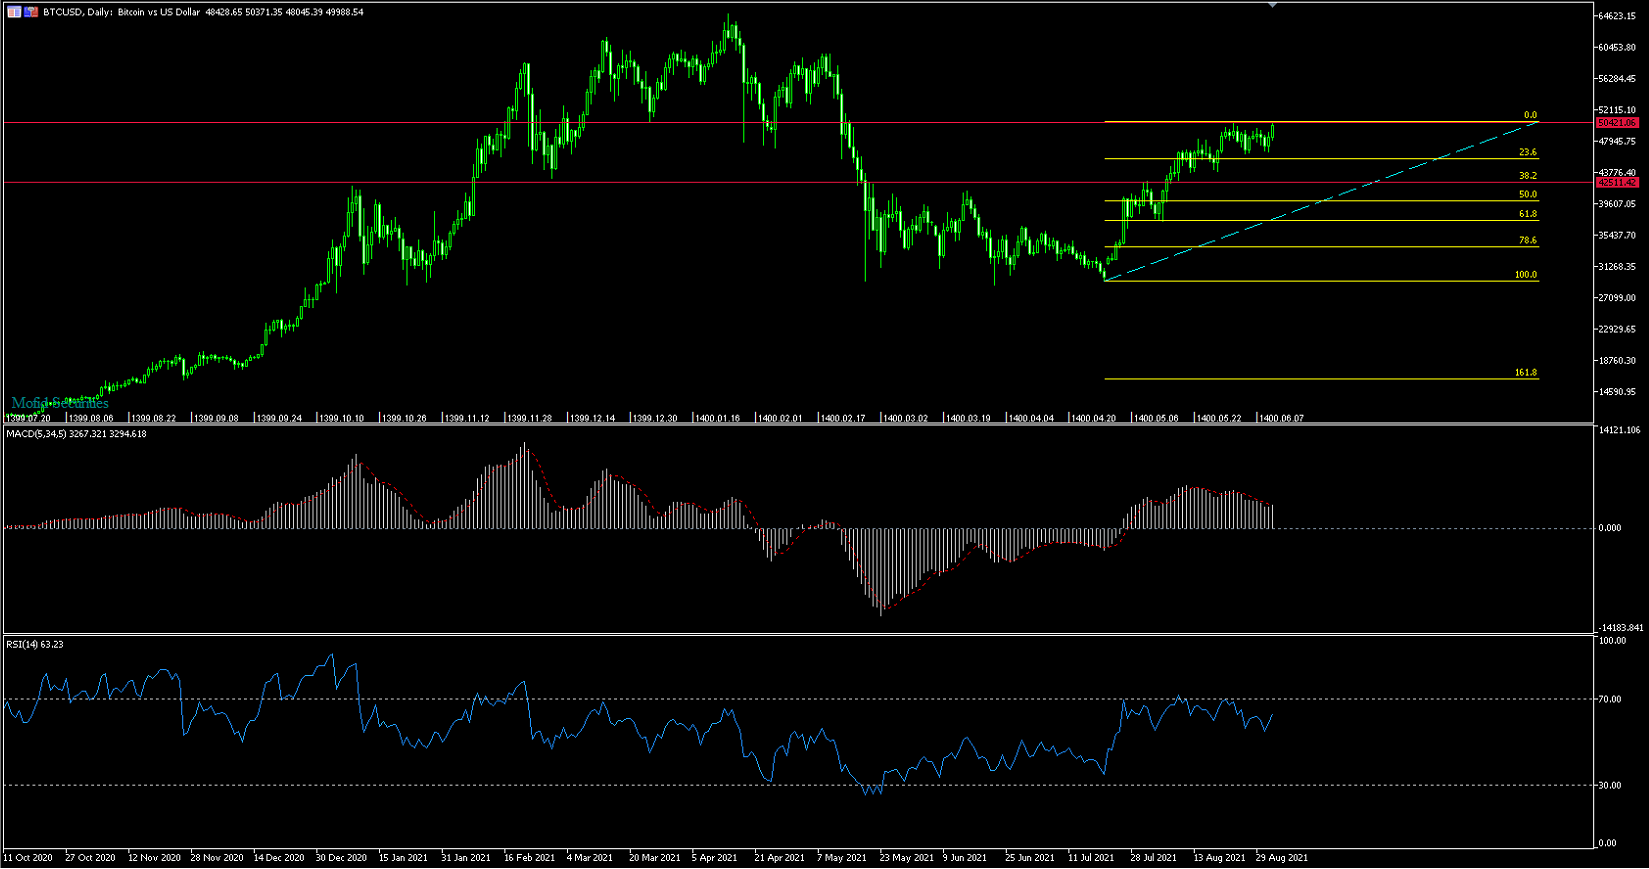Click the Fibonacci 161.8 extension label
This screenshot has height=869, width=1649.
[x=1526, y=372]
